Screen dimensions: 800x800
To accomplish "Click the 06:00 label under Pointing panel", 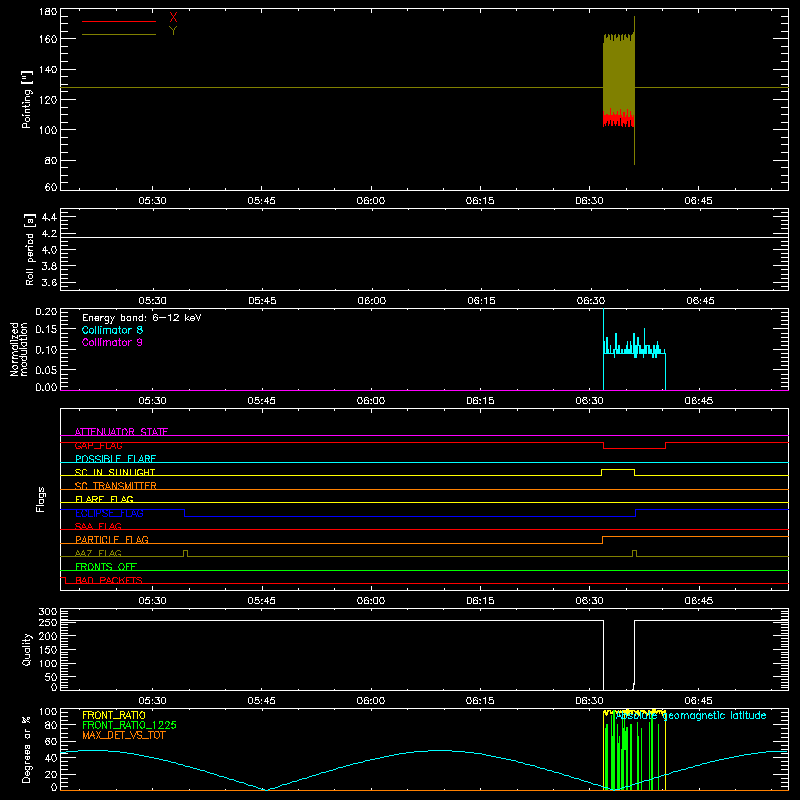I will click(x=371, y=201).
